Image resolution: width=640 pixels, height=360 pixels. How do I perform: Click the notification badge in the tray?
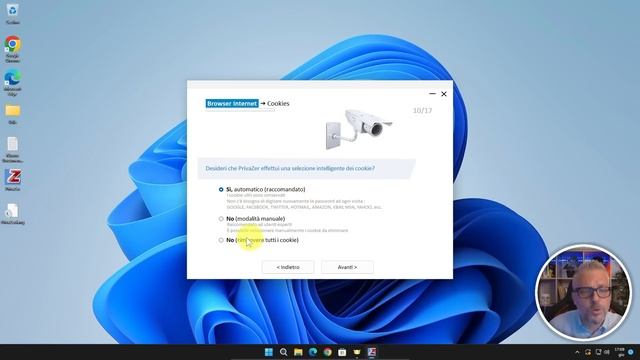631,352
